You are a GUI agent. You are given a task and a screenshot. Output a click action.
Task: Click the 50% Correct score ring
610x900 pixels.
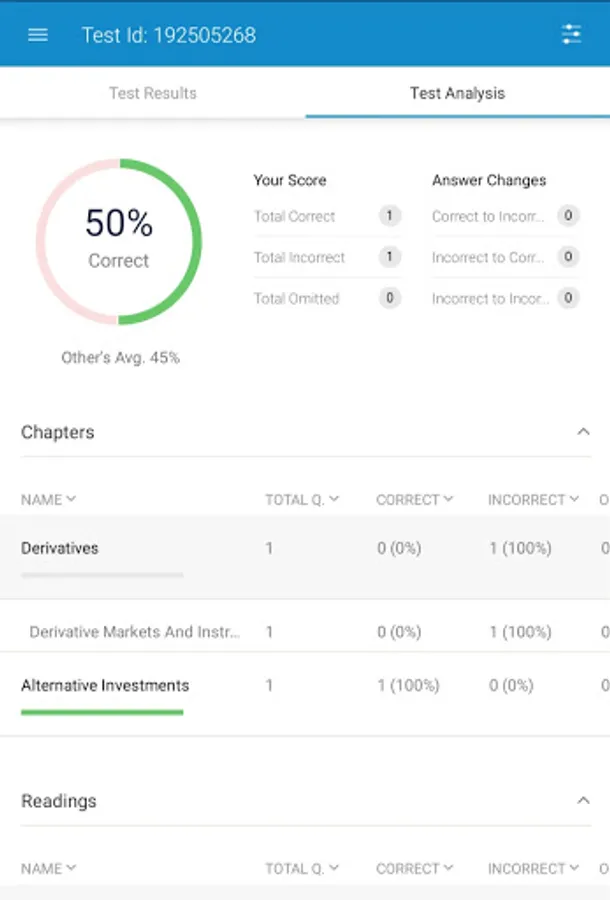(x=119, y=241)
